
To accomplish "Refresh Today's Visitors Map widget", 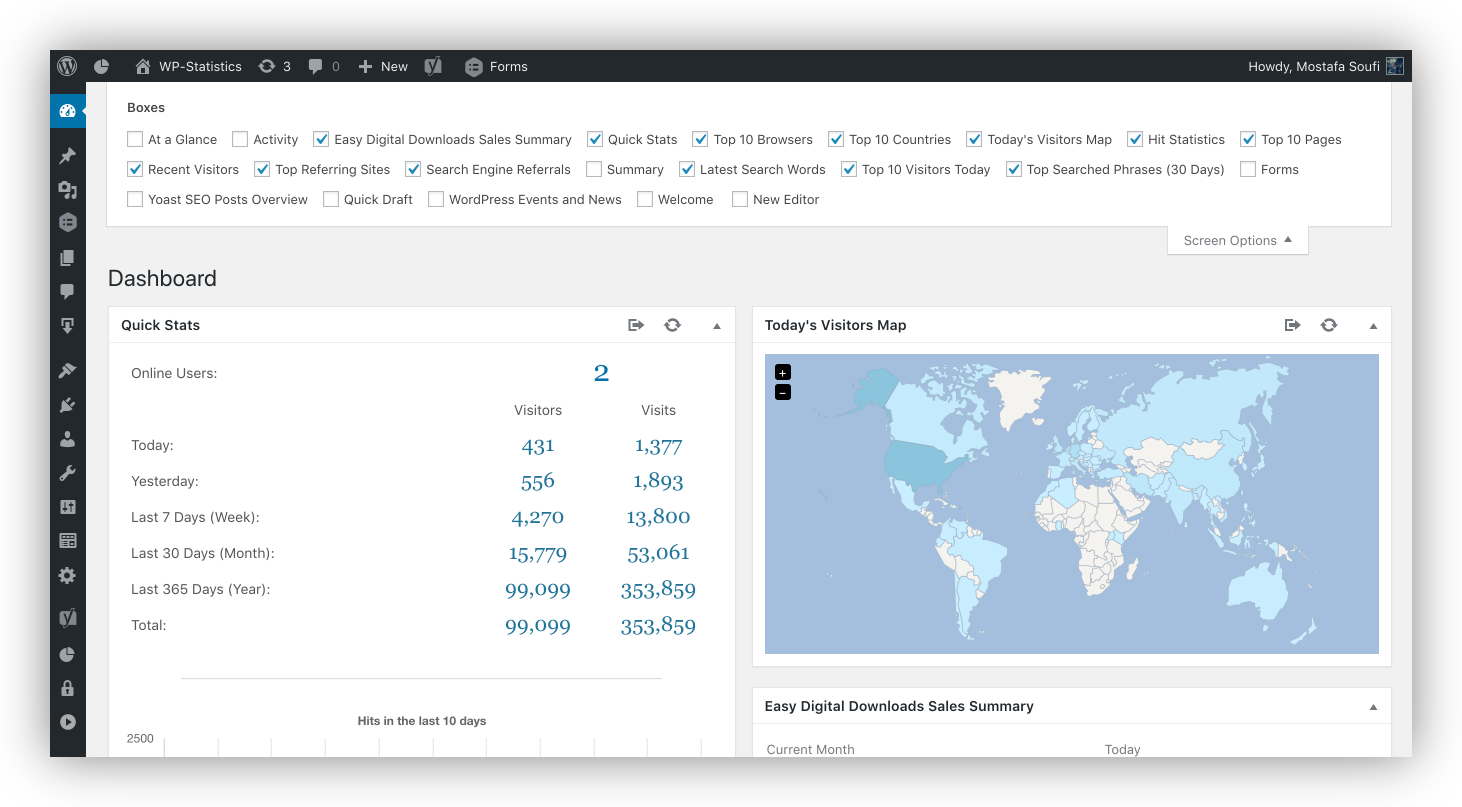I will [x=1328, y=325].
